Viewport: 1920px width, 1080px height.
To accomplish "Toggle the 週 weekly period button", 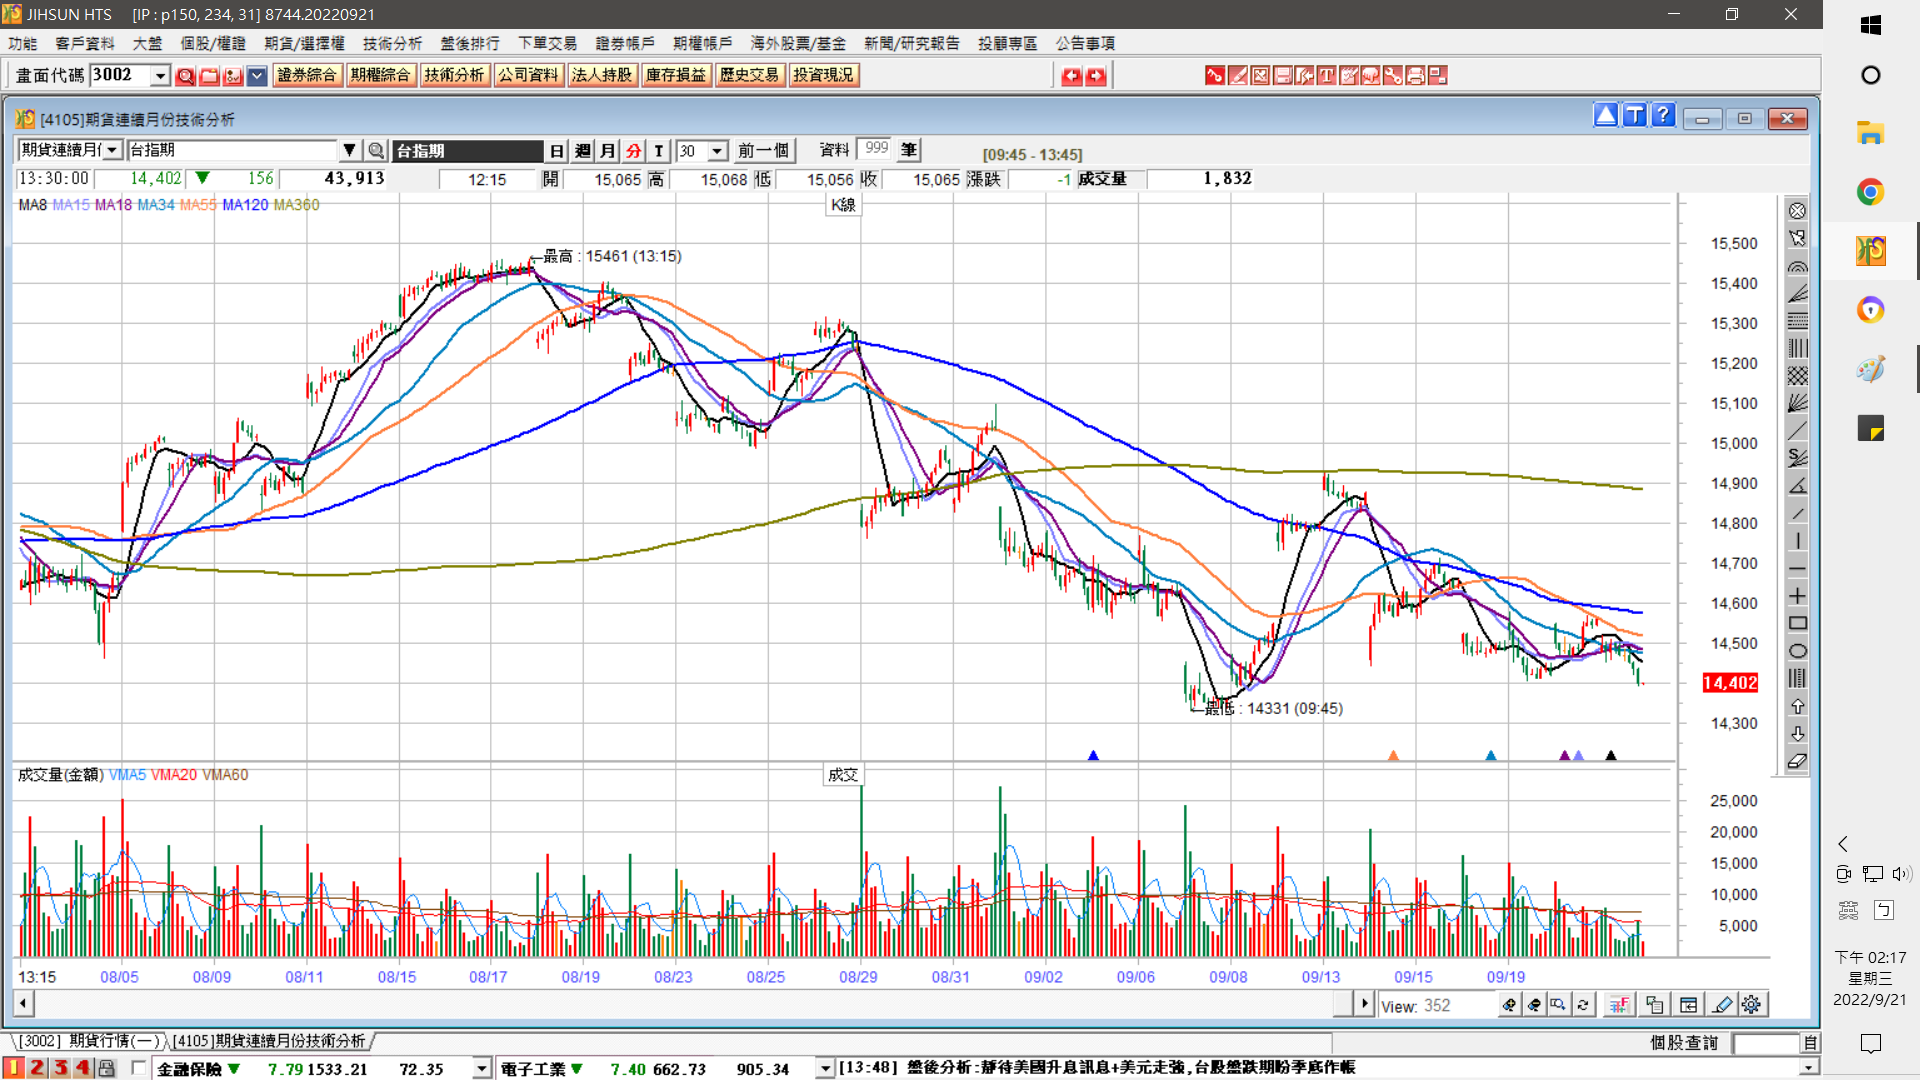I will click(583, 151).
